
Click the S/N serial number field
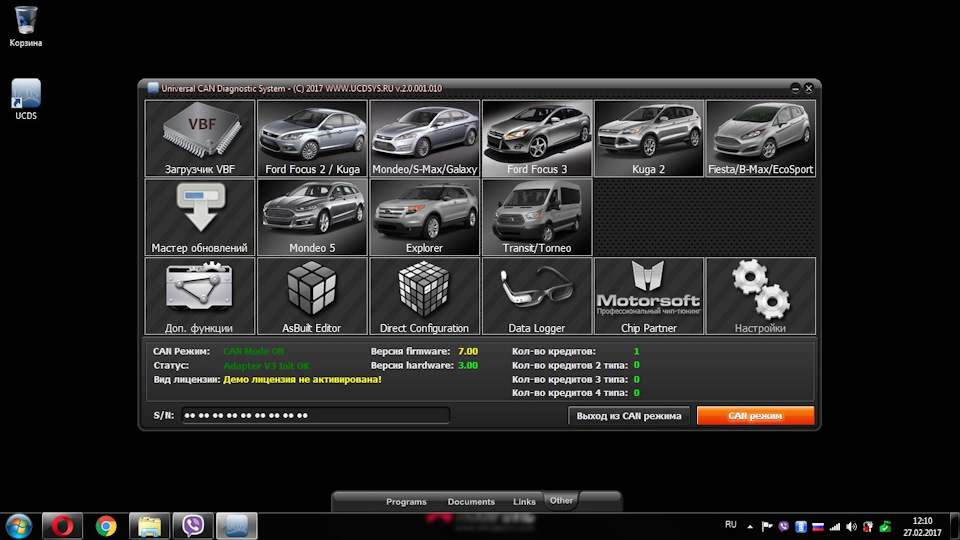pos(316,415)
